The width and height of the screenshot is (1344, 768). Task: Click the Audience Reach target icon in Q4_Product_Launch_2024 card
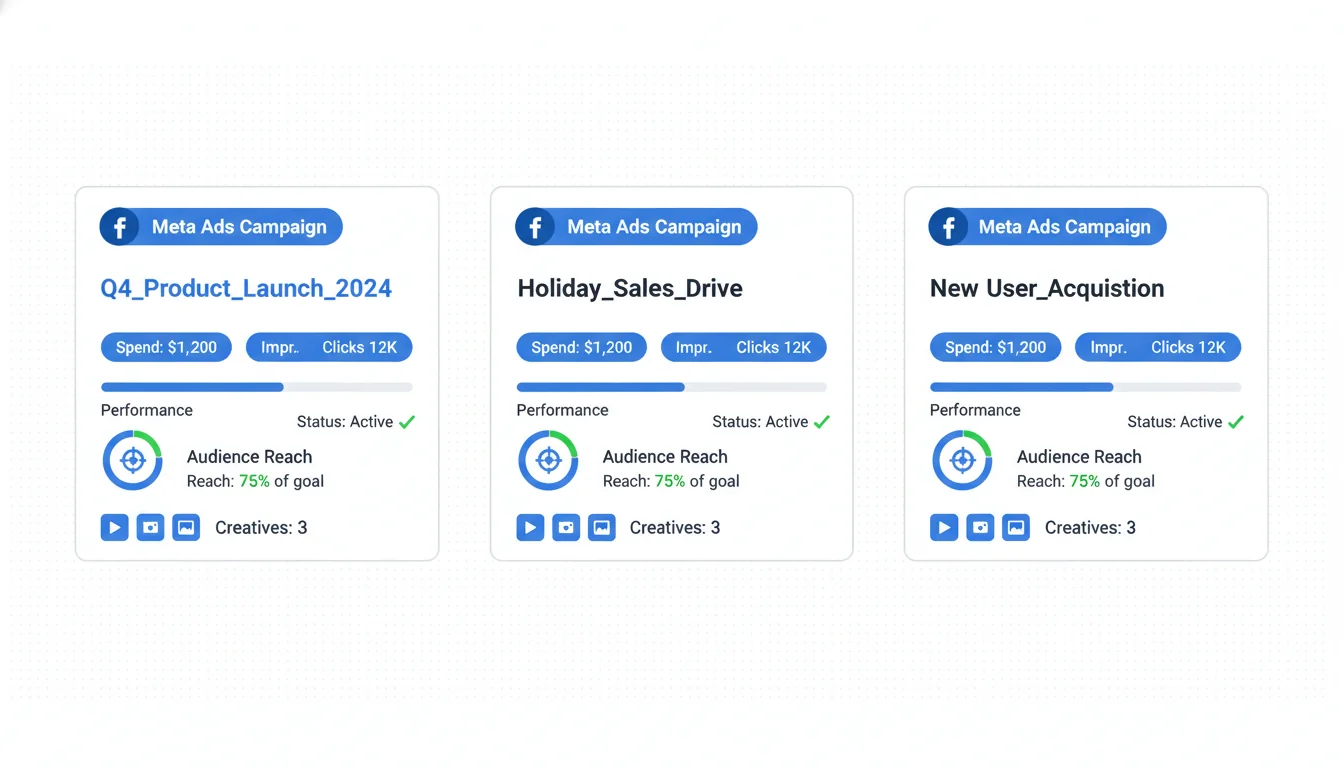(x=133, y=460)
